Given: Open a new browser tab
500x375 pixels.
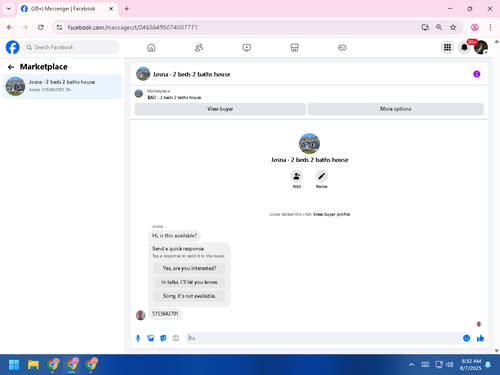Looking at the screenshot, I should click(127, 9).
